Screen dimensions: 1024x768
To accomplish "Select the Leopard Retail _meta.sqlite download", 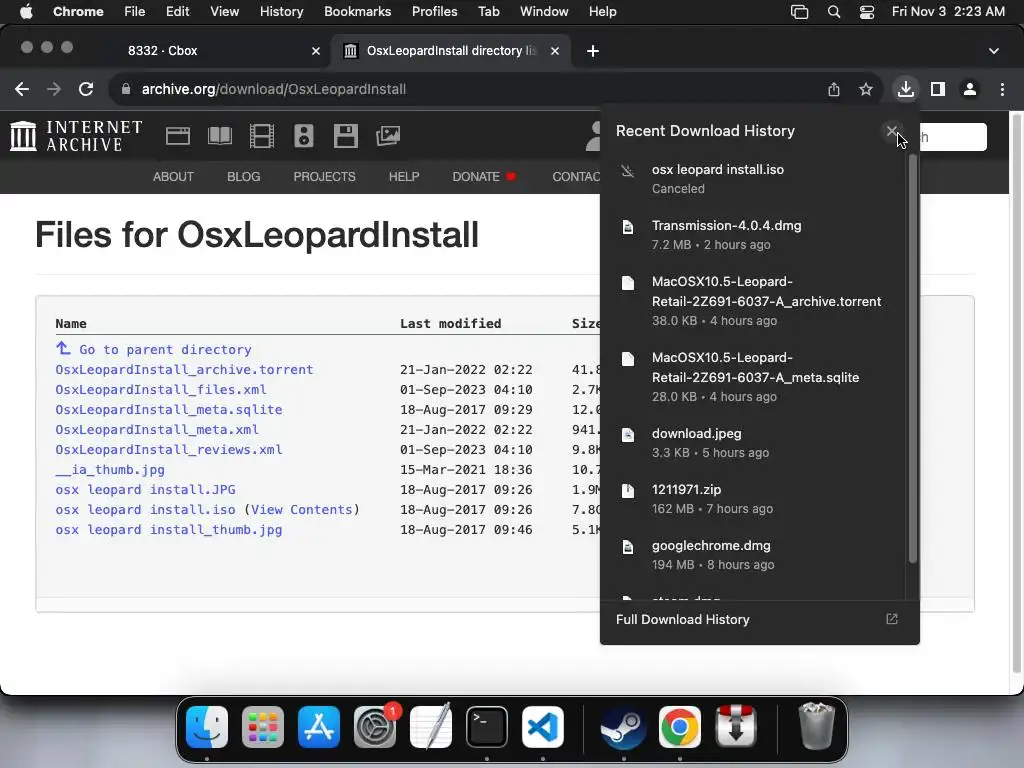I will [754, 377].
